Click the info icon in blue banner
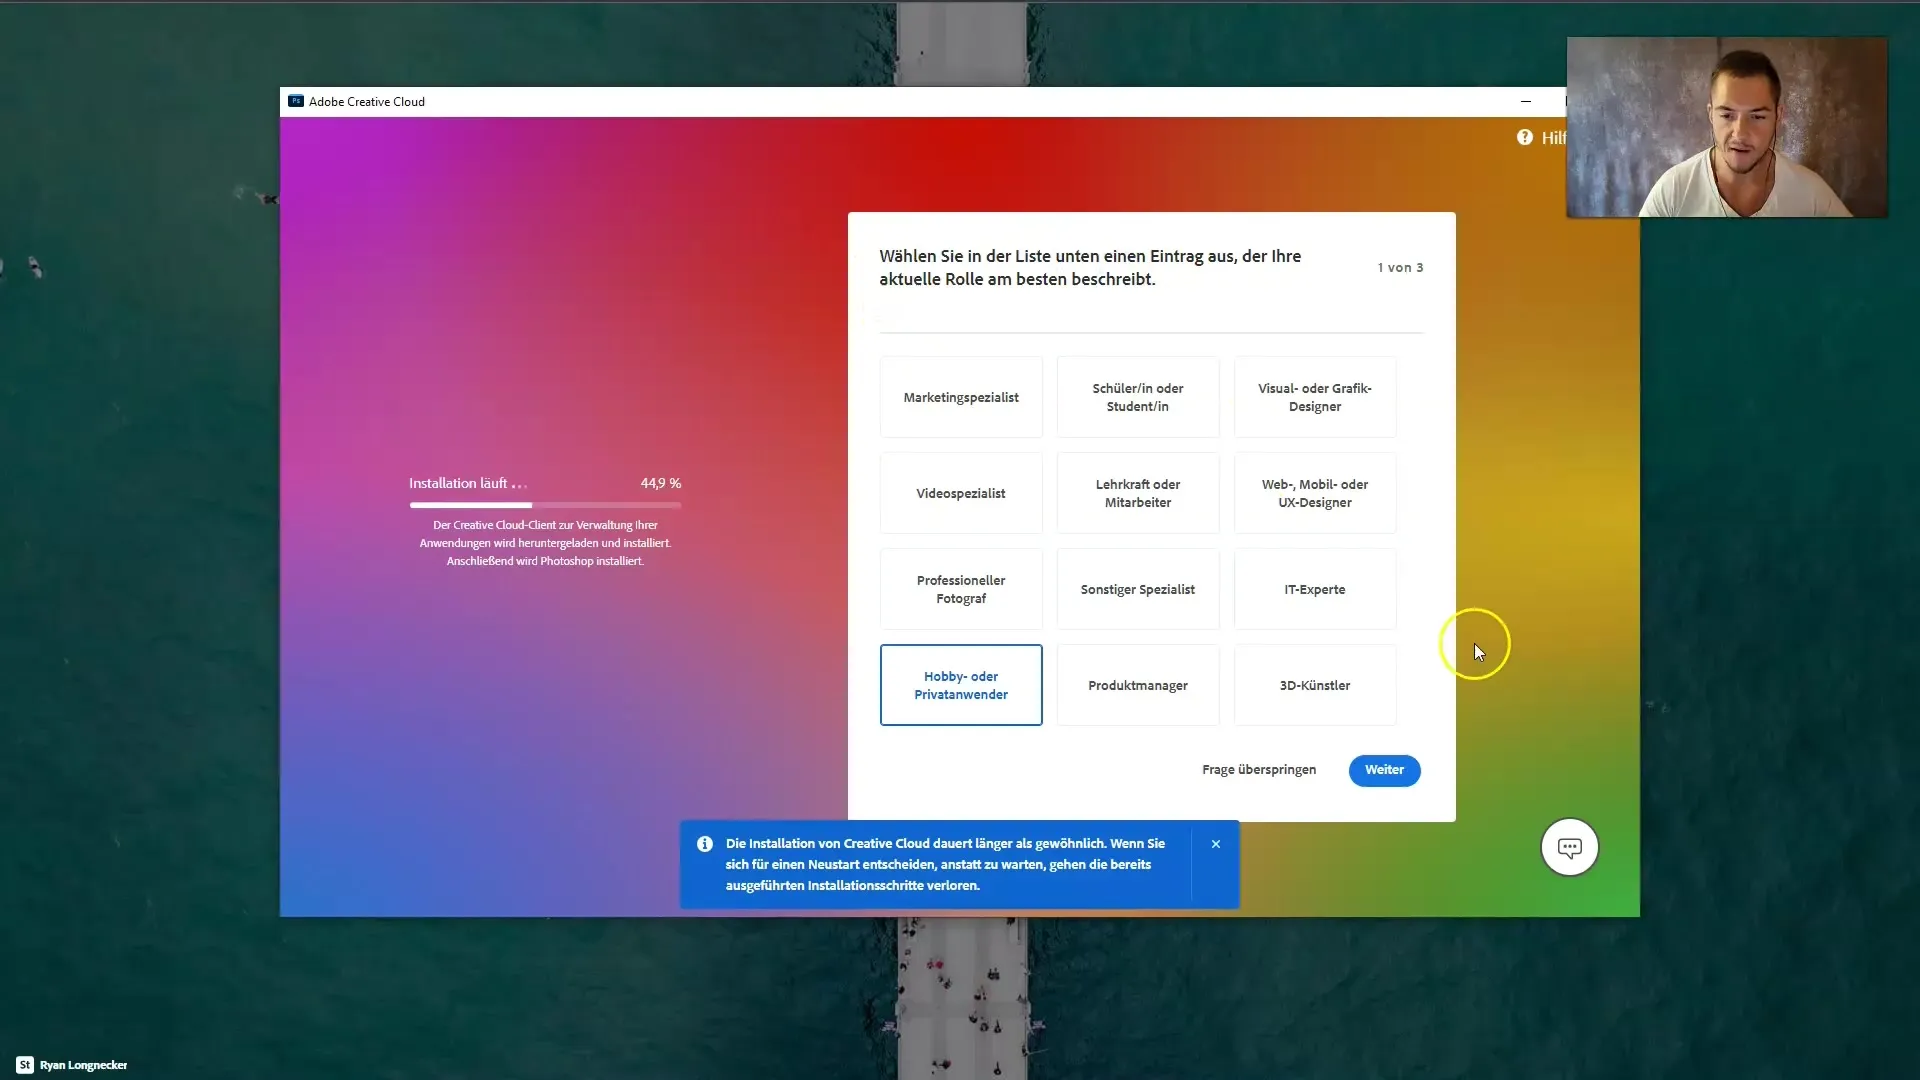The height and width of the screenshot is (1080, 1920). tap(705, 844)
